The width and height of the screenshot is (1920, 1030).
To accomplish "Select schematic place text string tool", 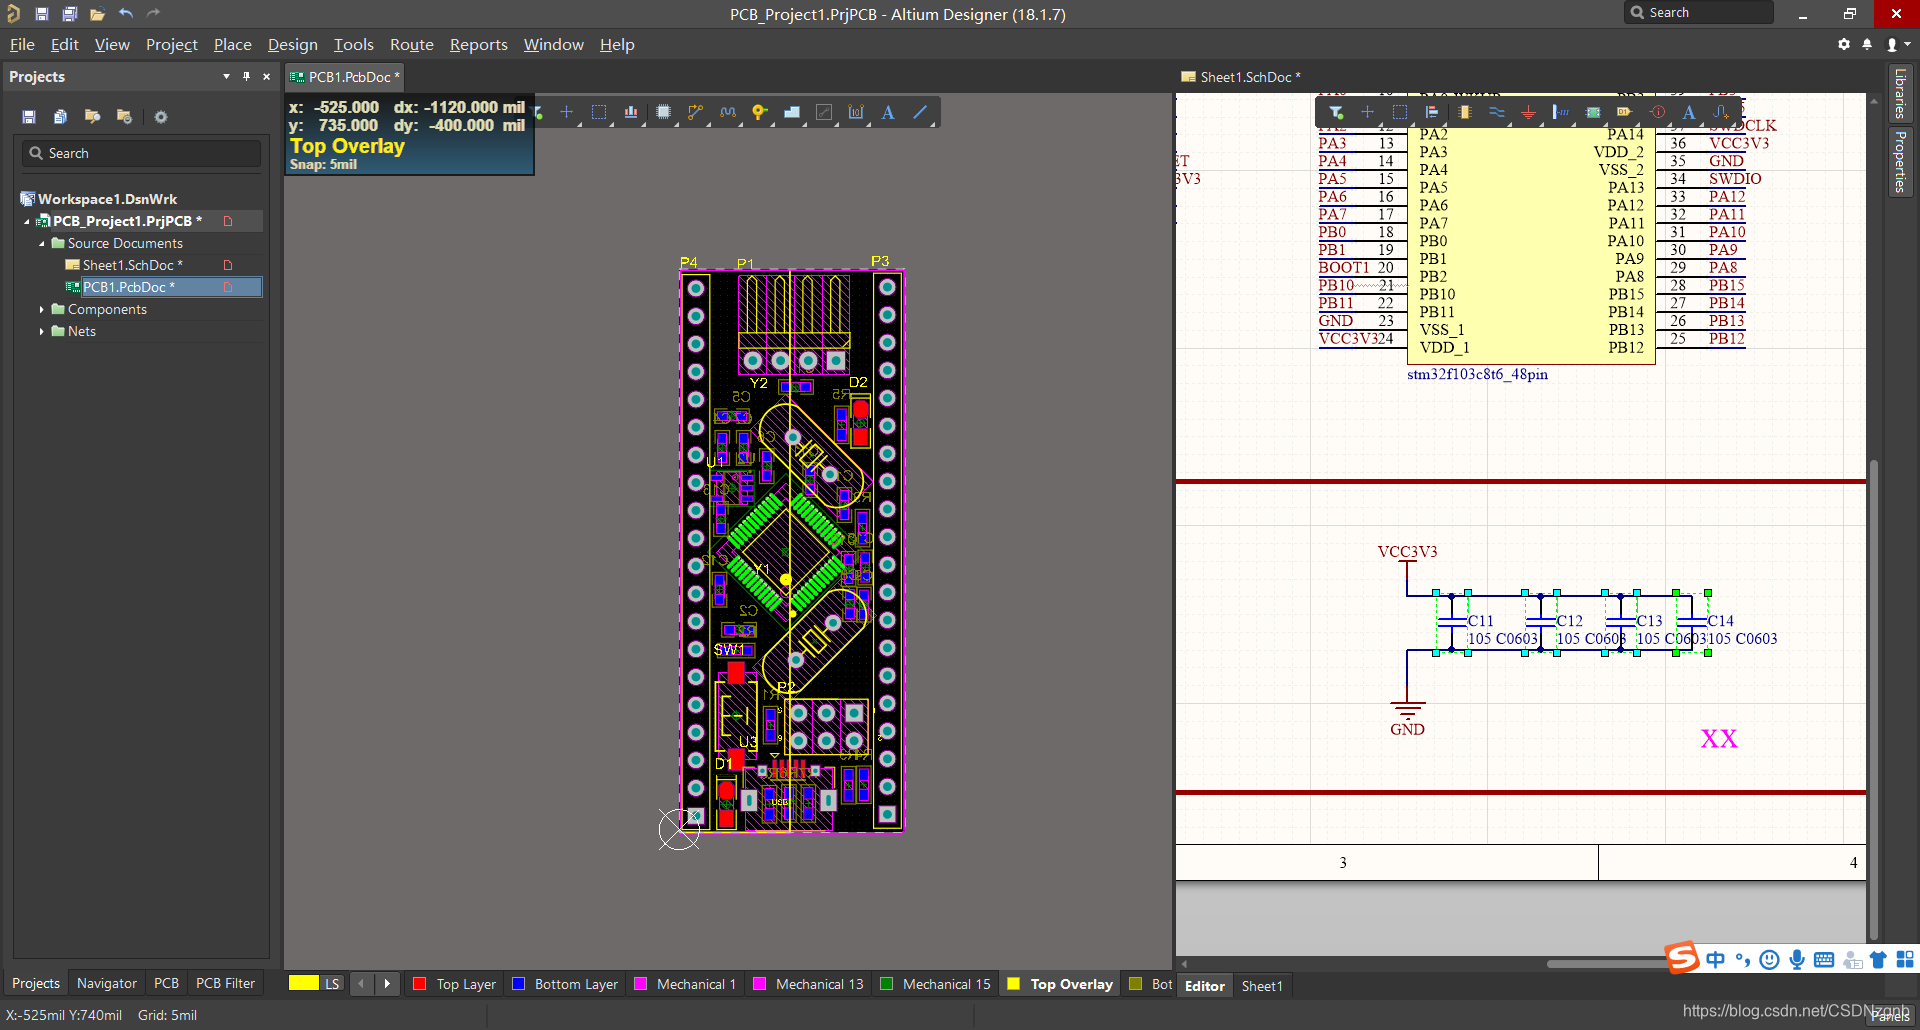I will coord(1689,112).
